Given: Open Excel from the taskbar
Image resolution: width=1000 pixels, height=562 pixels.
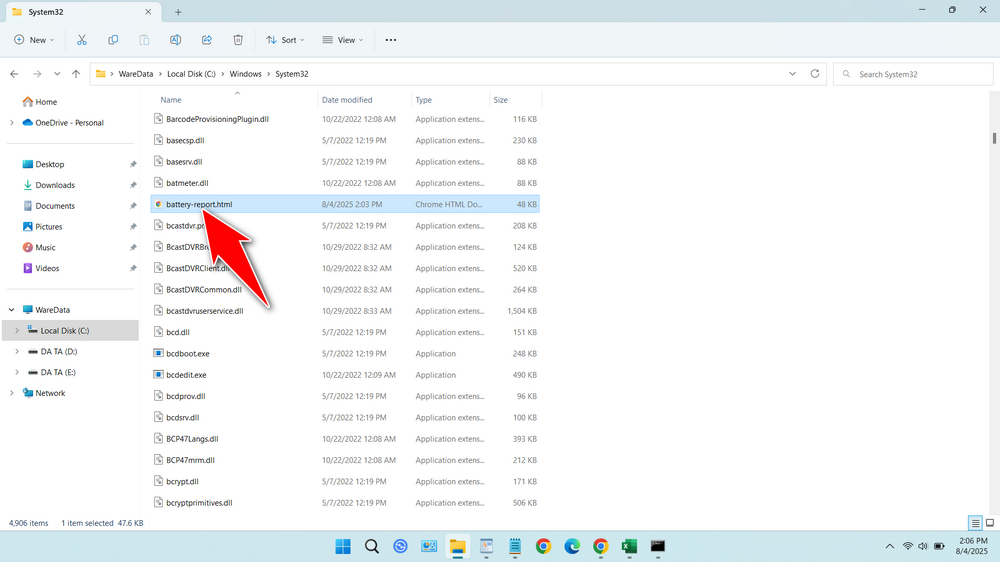Looking at the screenshot, I should point(629,547).
